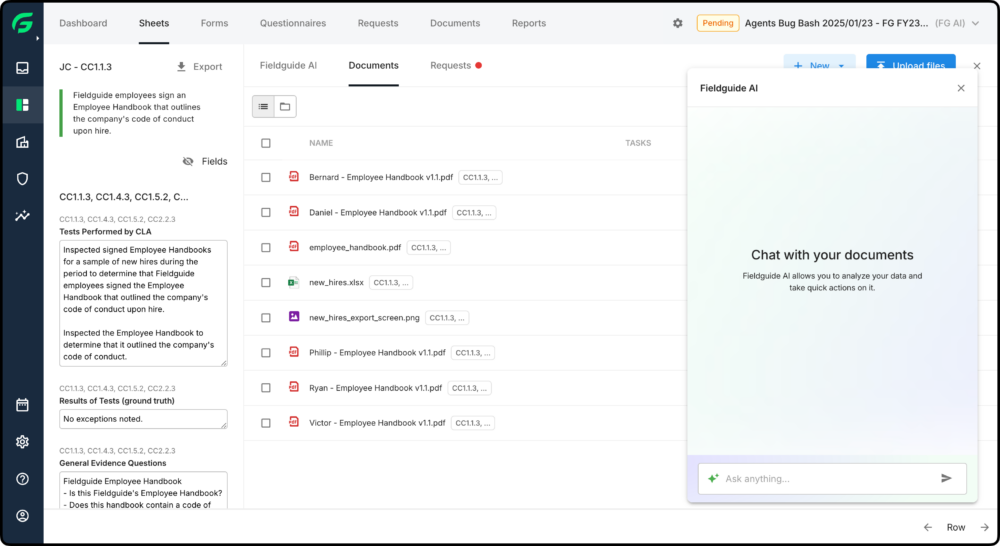1000x546 pixels.
Task: Expand the engagement selector dropdown chevron
Action: (976, 23)
